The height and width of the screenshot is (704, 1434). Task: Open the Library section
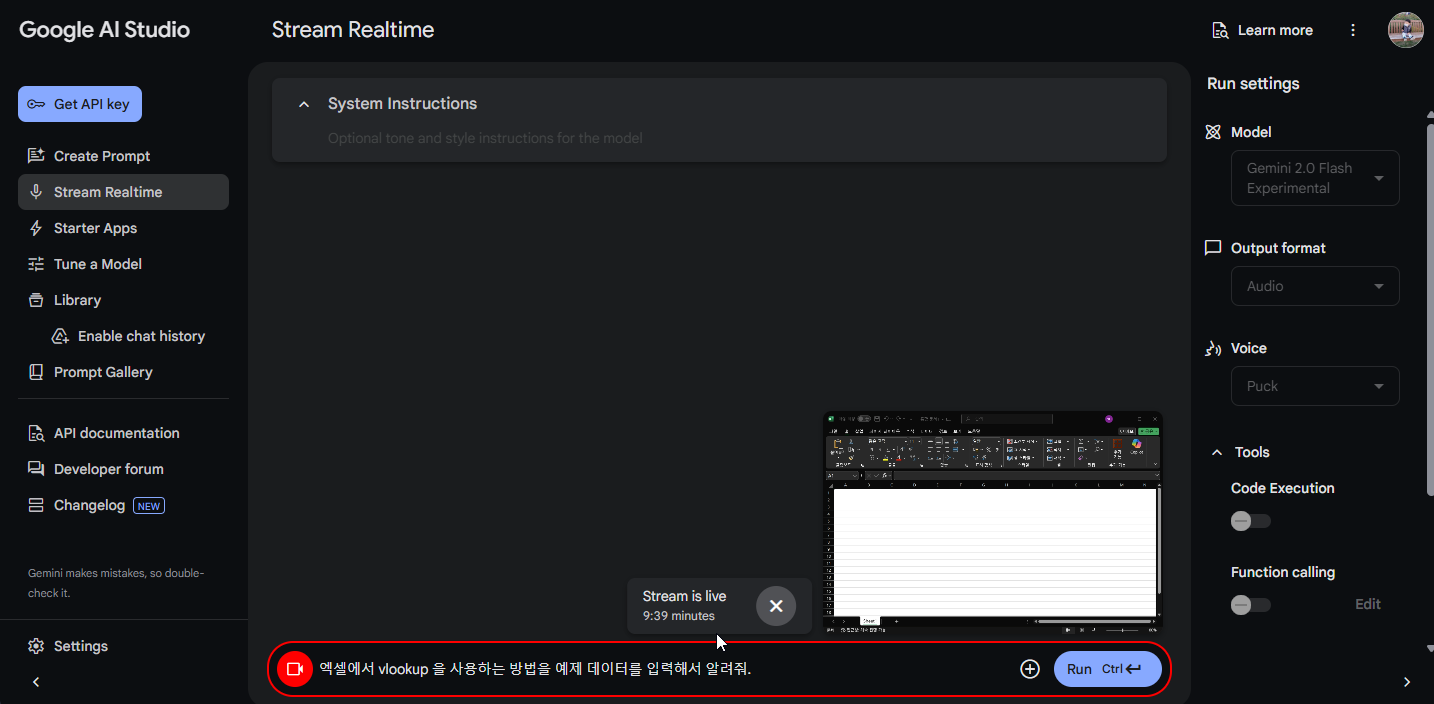(x=77, y=300)
